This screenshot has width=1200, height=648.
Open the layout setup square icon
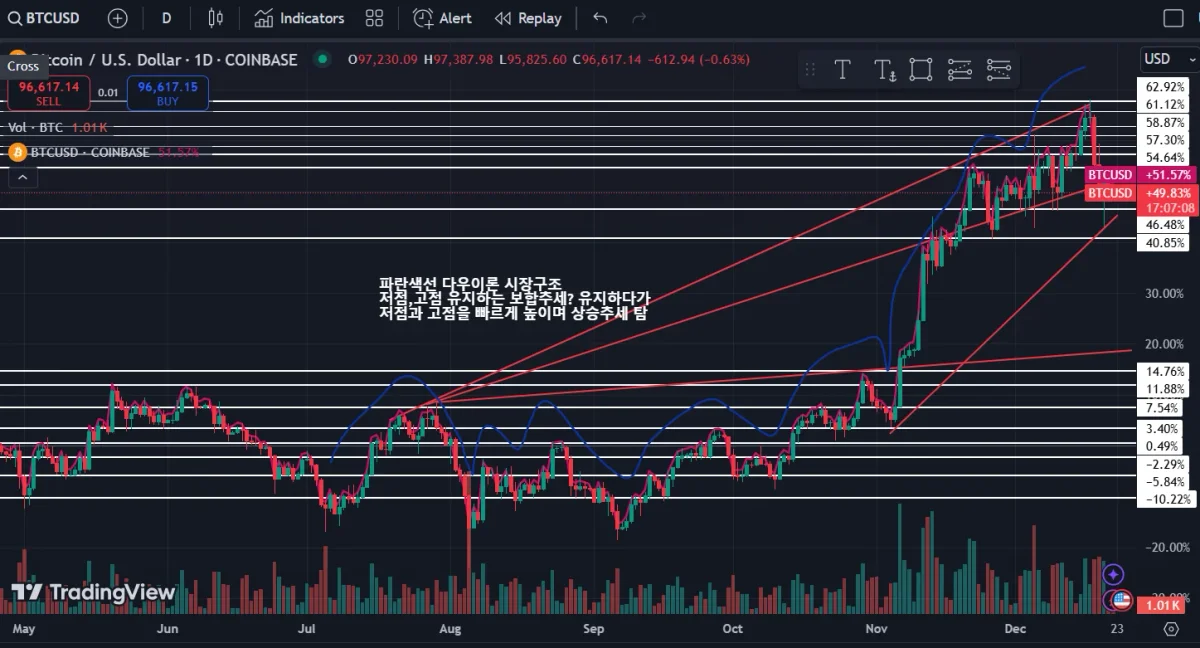[x=1174, y=18]
